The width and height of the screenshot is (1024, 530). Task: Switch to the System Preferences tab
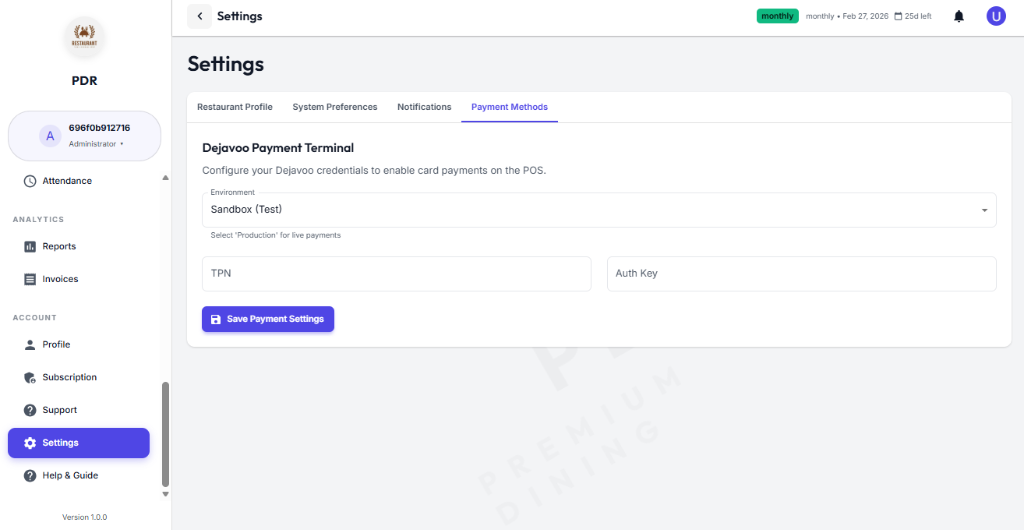point(334,107)
